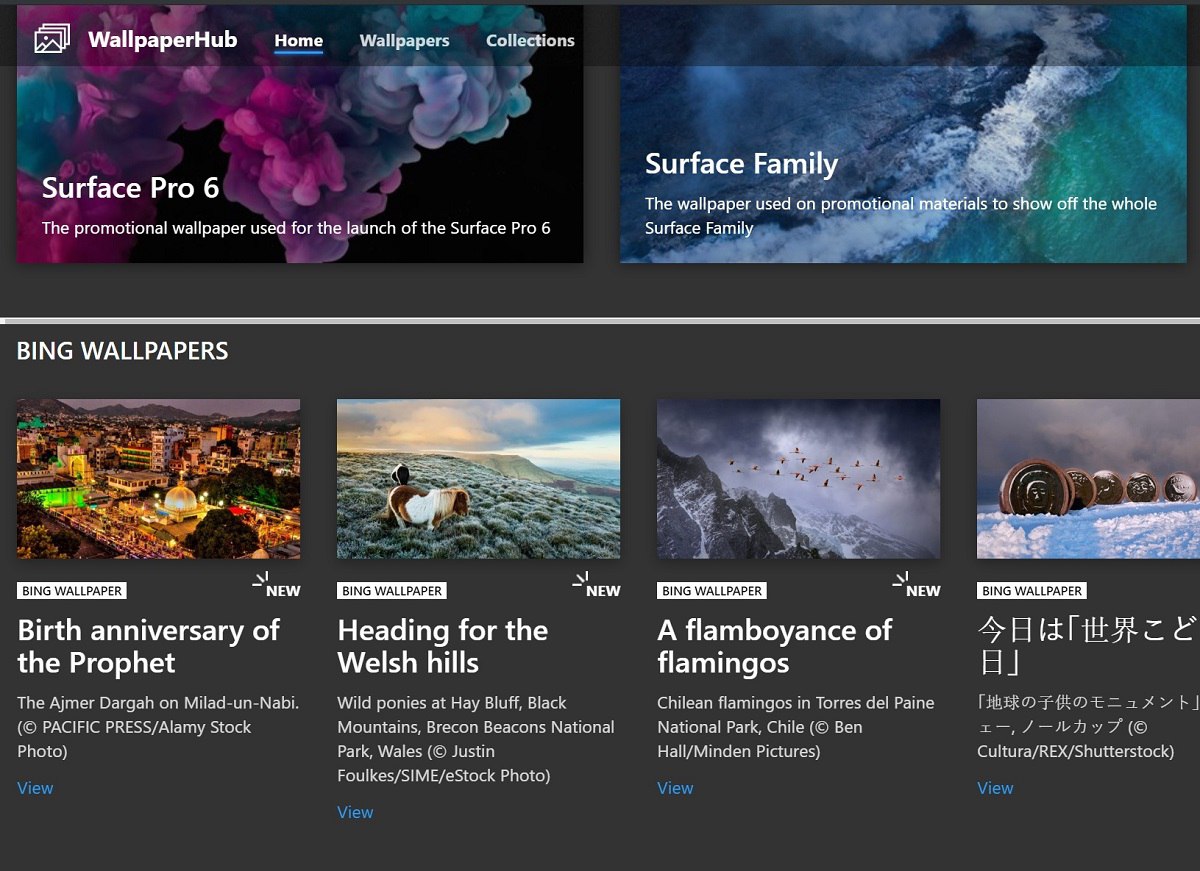This screenshot has width=1200, height=871.
Task: Open the Surface Pro 6 featured banner
Action: tap(300, 134)
